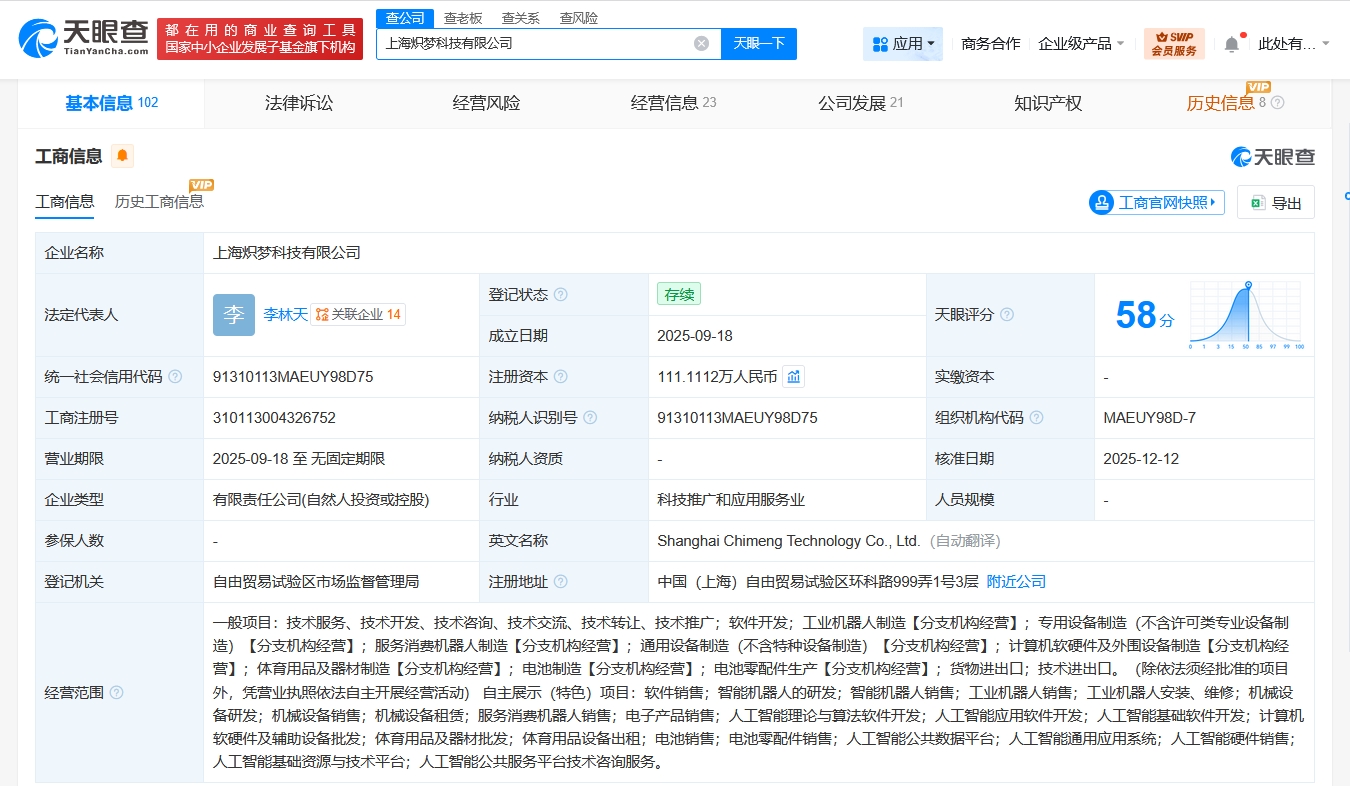Expand the 企业级产品 dropdown
Image resolution: width=1350 pixels, height=786 pixels.
pyautogui.click(x=1081, y=44)
